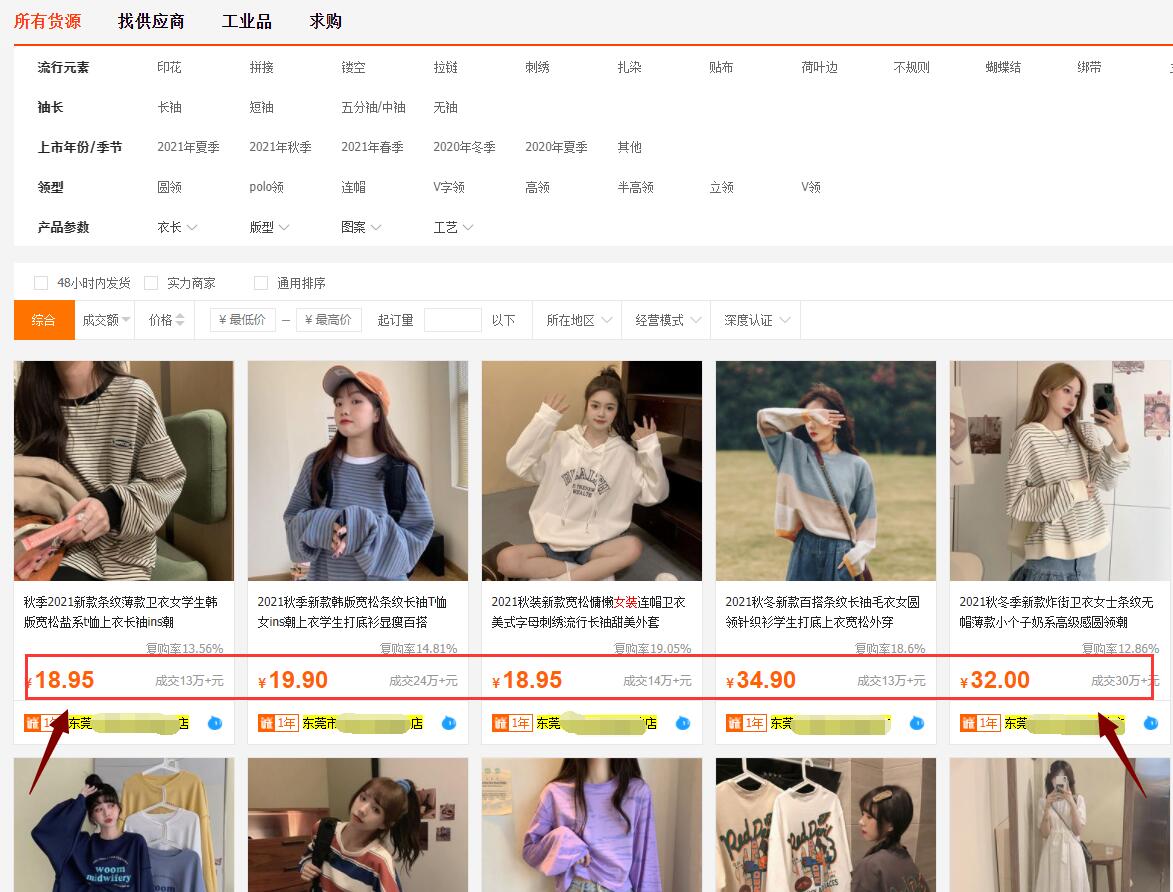Viewport: 1173px width, 892px height.
Task: Check the 实力商家 checkbox
Action: coord(151,283)
